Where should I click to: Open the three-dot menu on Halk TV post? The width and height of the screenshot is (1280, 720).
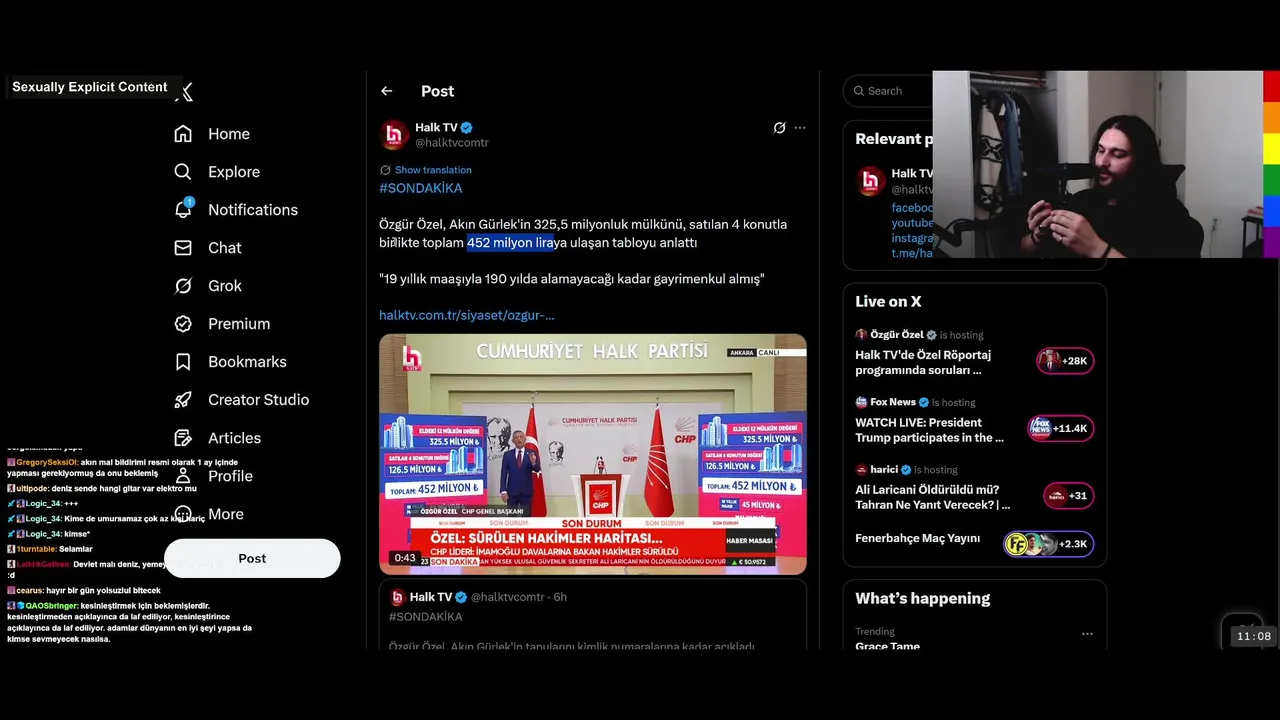click(x=800, y=128)
